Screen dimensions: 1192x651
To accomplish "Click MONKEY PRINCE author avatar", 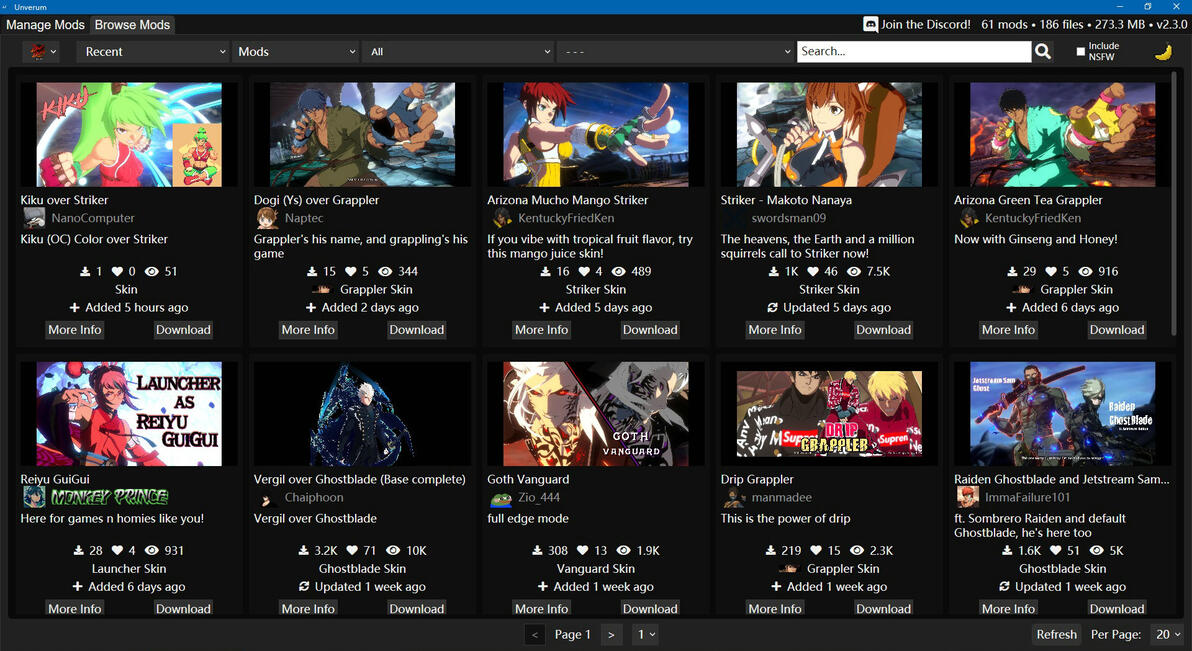I will click(34, 497).
